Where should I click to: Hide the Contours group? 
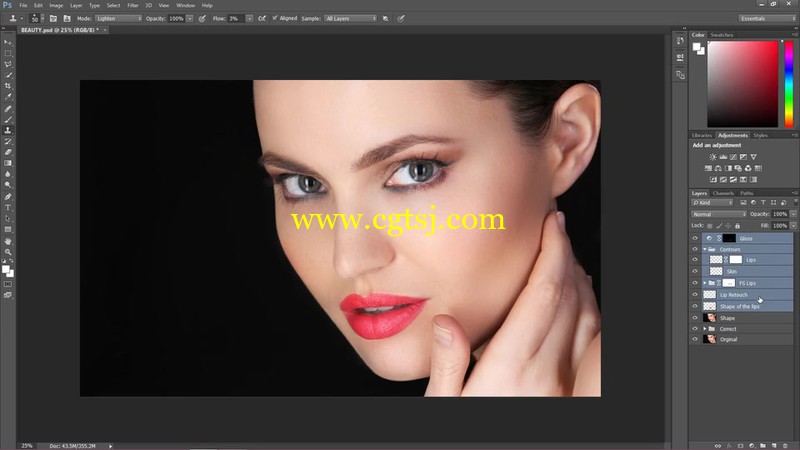(x=695, y=249)
